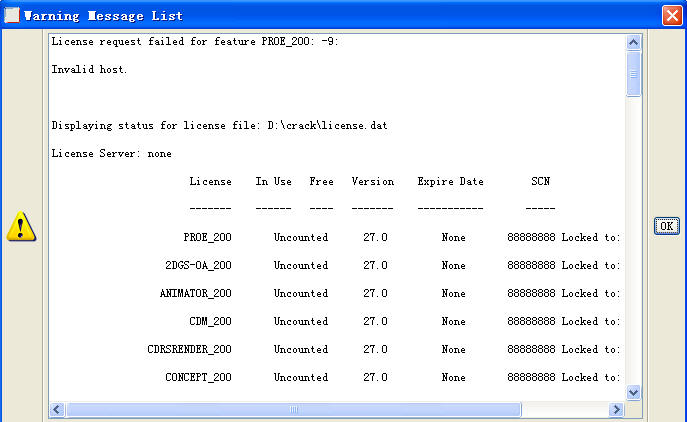Click the 'SCN' column header
This screenshot has height=422, width=687.
[540, 181]
